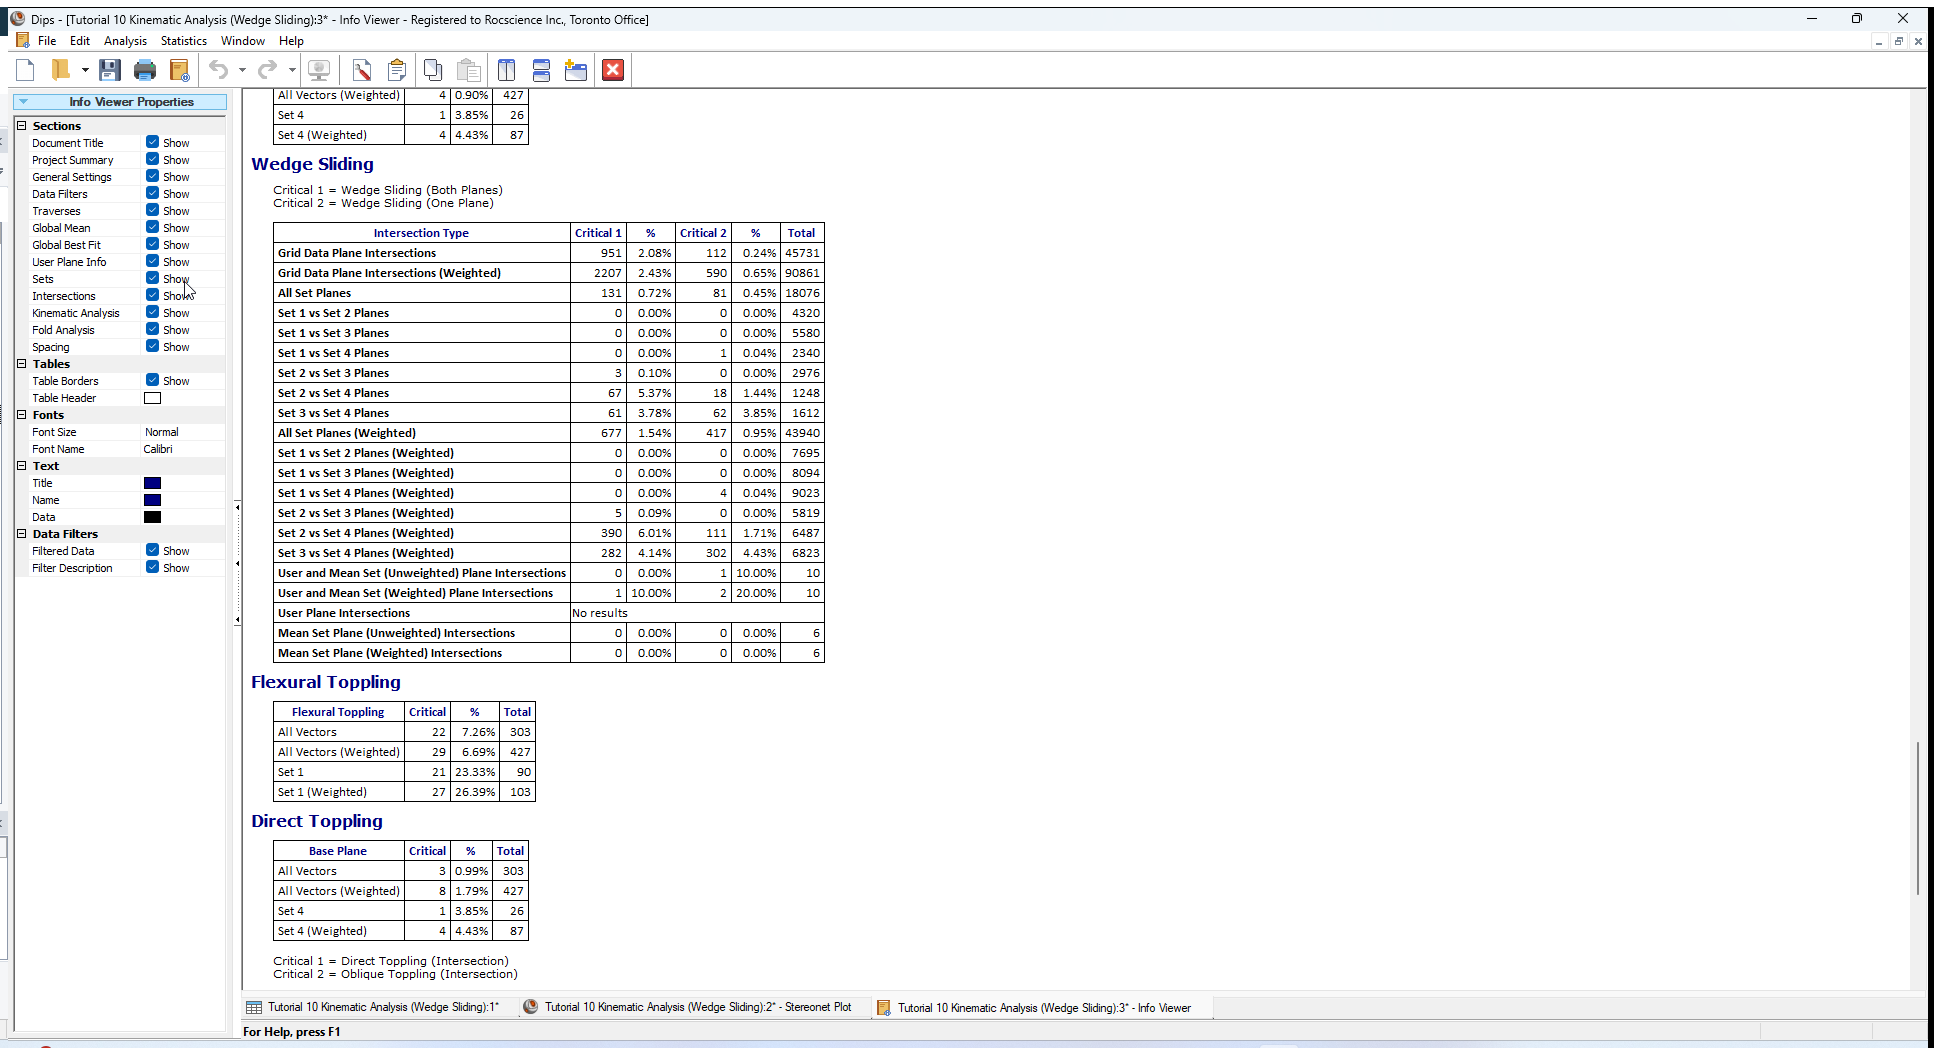Print the Info Viewer report
The image size is (1936, 1048).
[145, 70]
